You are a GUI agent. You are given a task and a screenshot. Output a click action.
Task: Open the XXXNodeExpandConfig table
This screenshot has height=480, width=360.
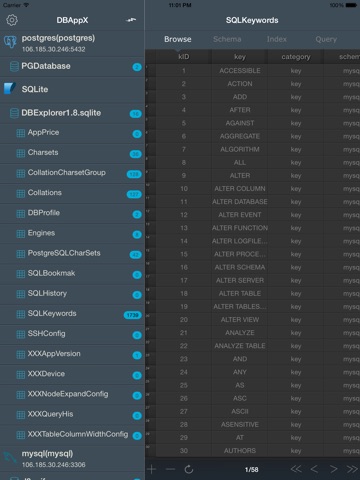click(x=72, y=395)
